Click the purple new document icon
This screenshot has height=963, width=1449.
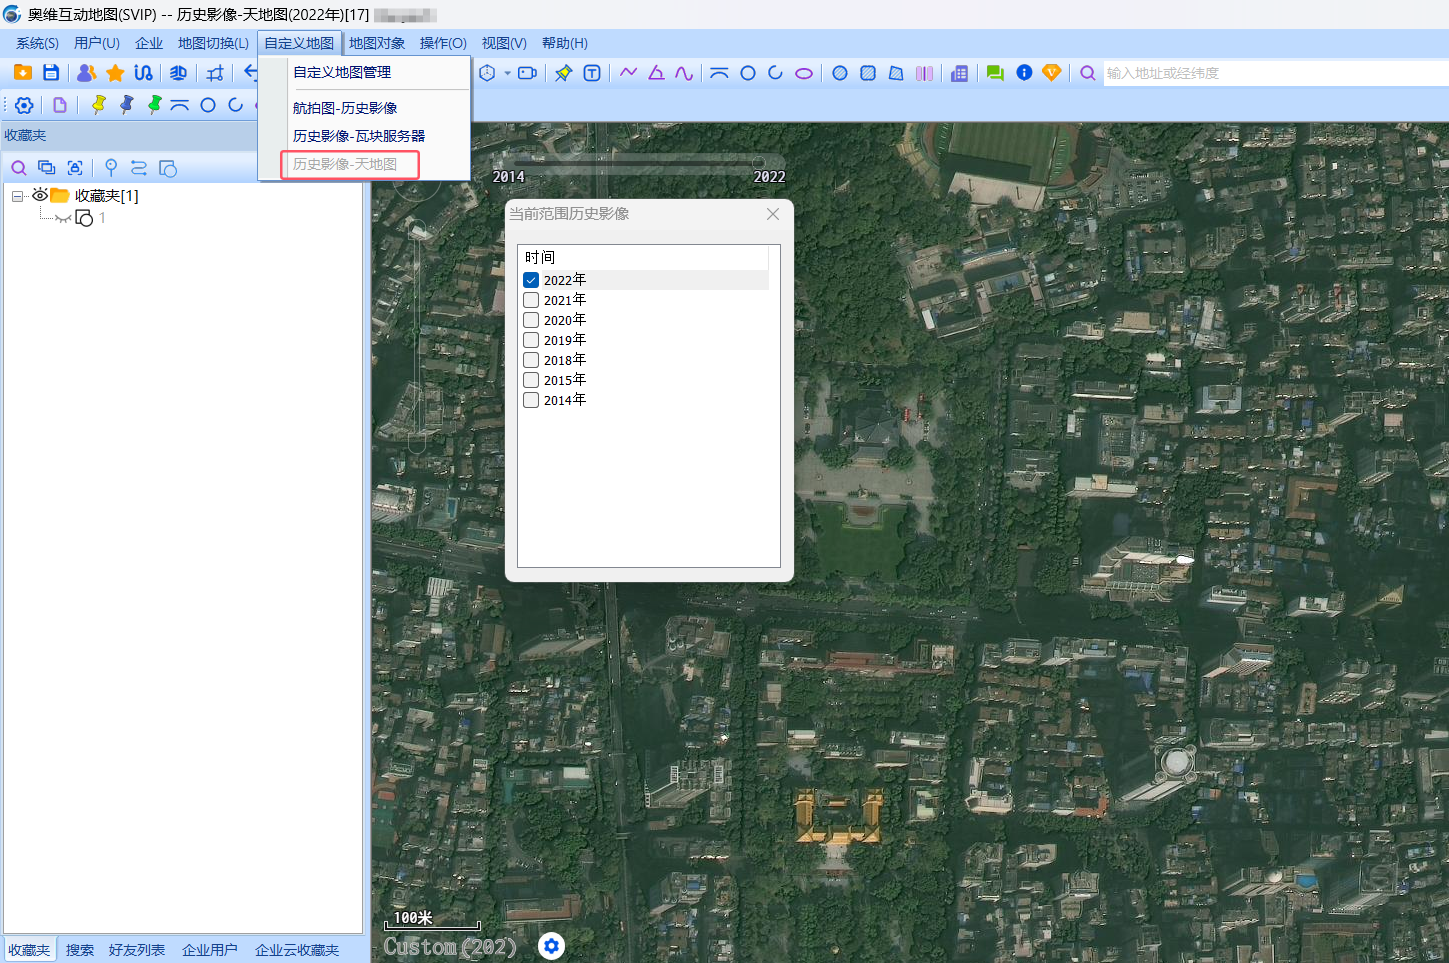coord(60,105)
